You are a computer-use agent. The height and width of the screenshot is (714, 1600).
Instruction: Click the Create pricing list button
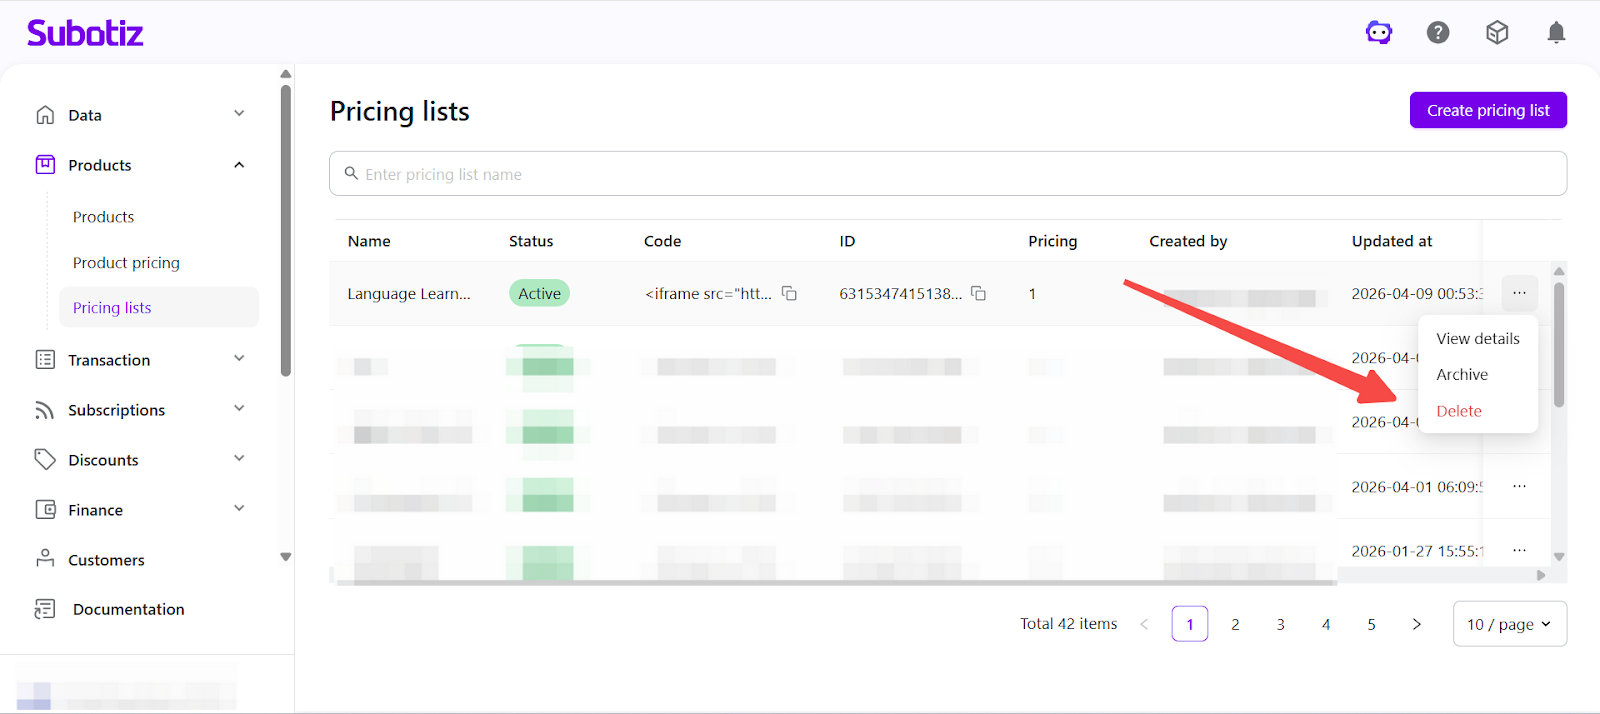coord(1488,110)
